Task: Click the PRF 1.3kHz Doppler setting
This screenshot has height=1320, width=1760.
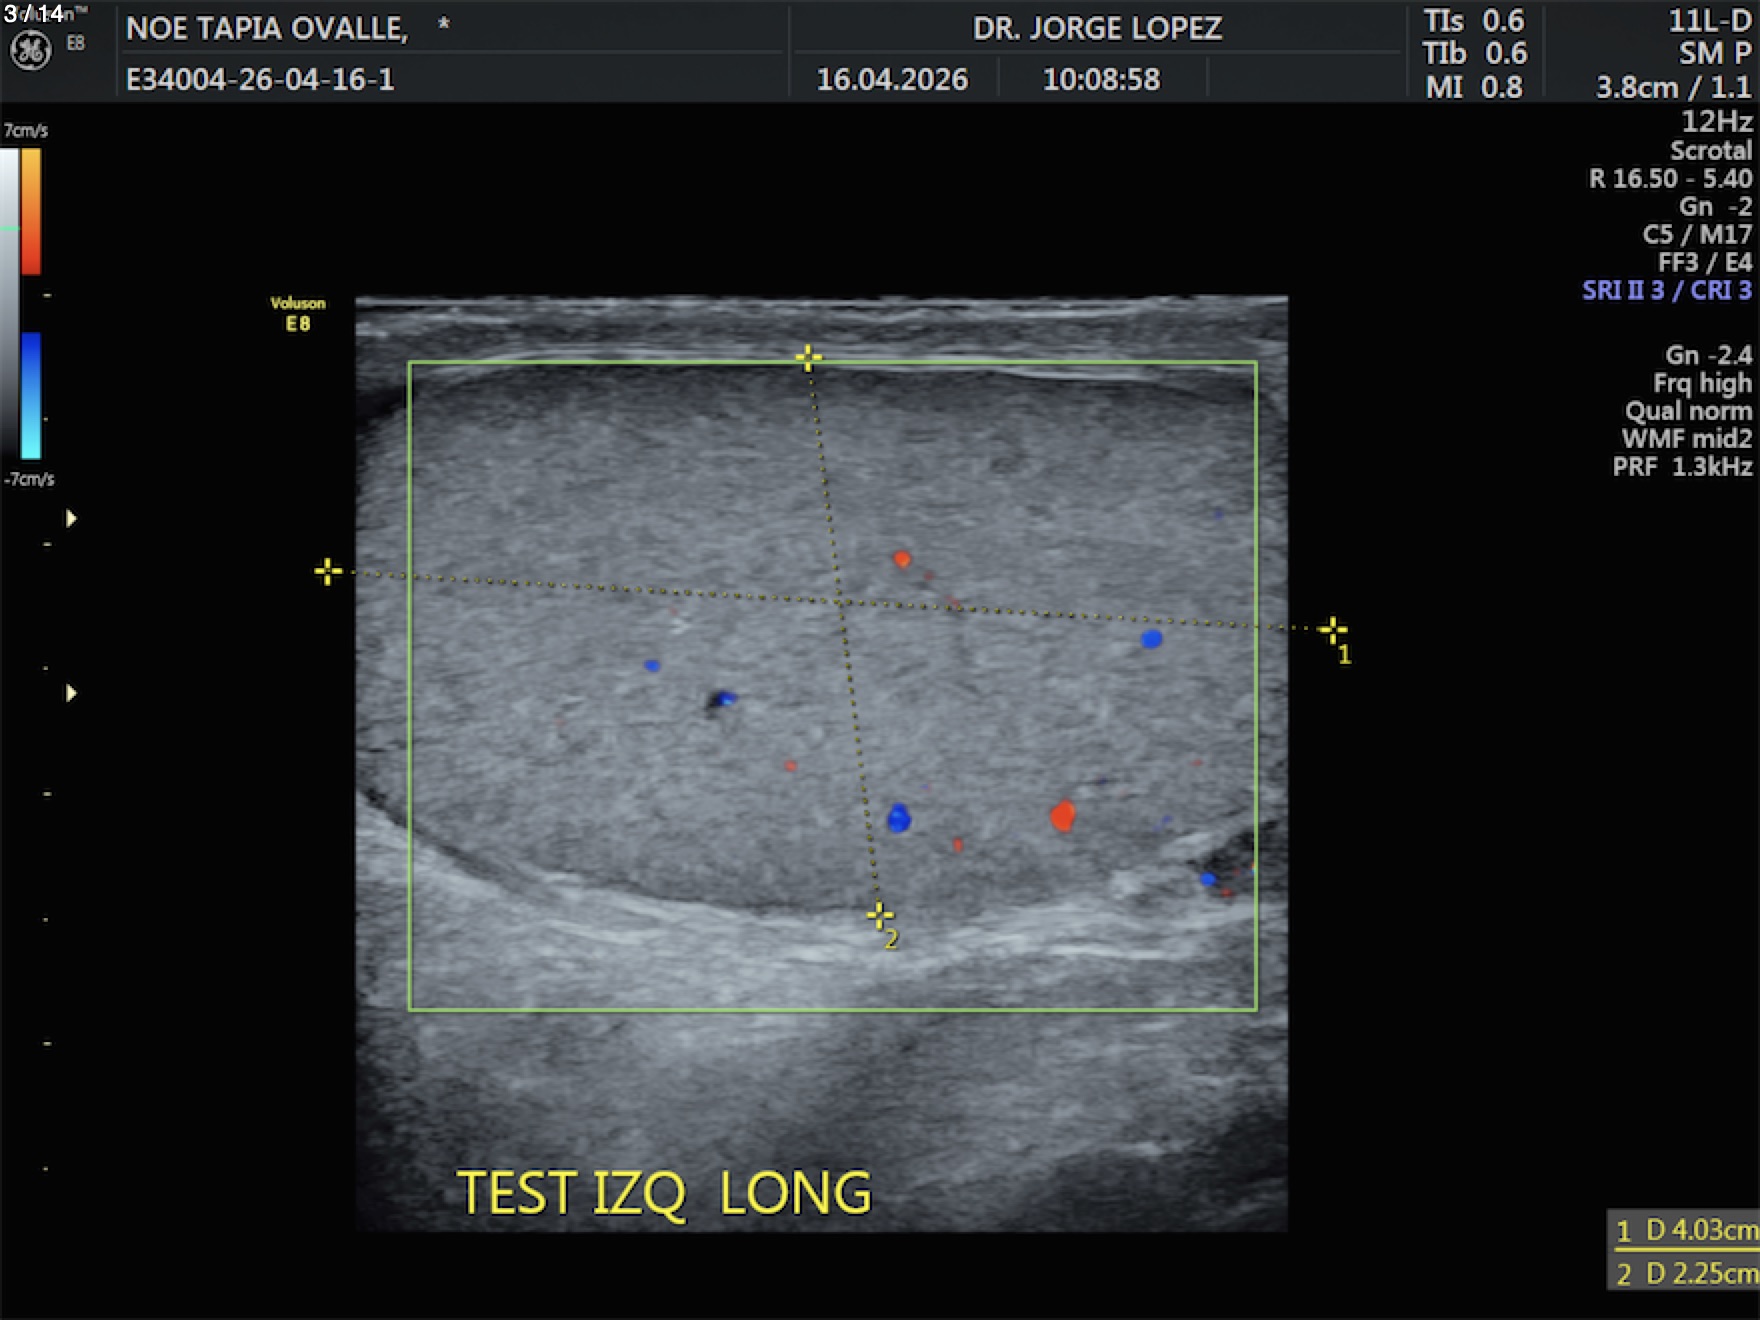Action: point(1681,466)
